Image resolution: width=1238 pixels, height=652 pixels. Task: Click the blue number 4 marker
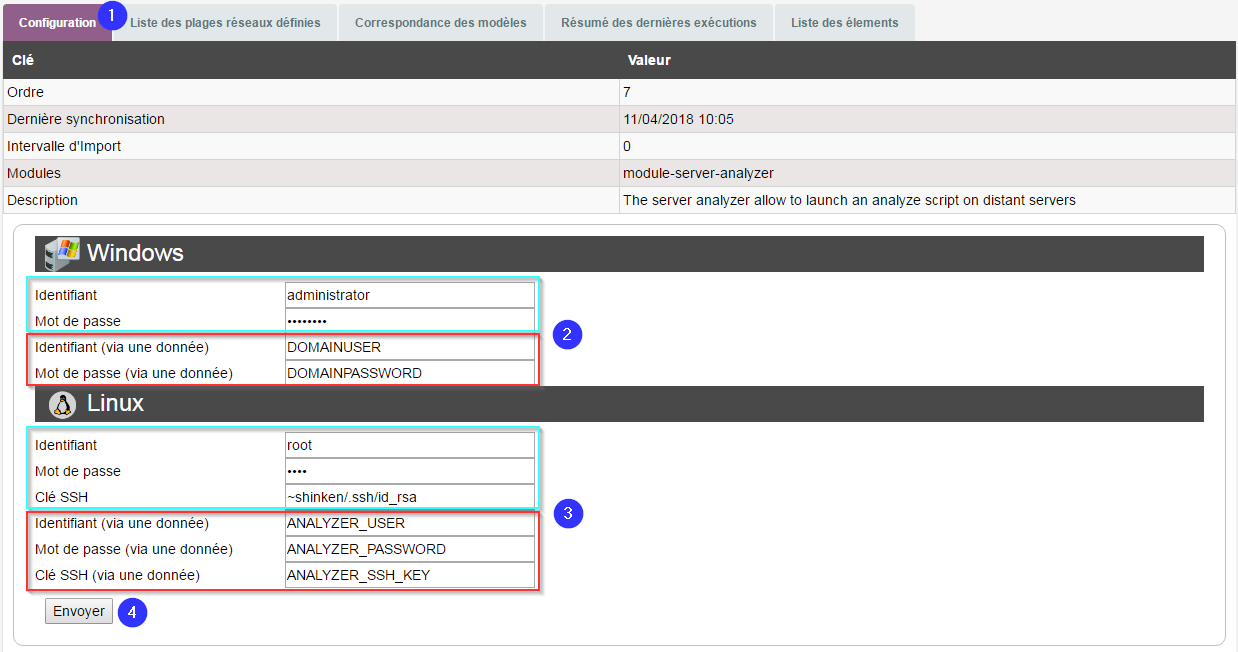point(133,611)
